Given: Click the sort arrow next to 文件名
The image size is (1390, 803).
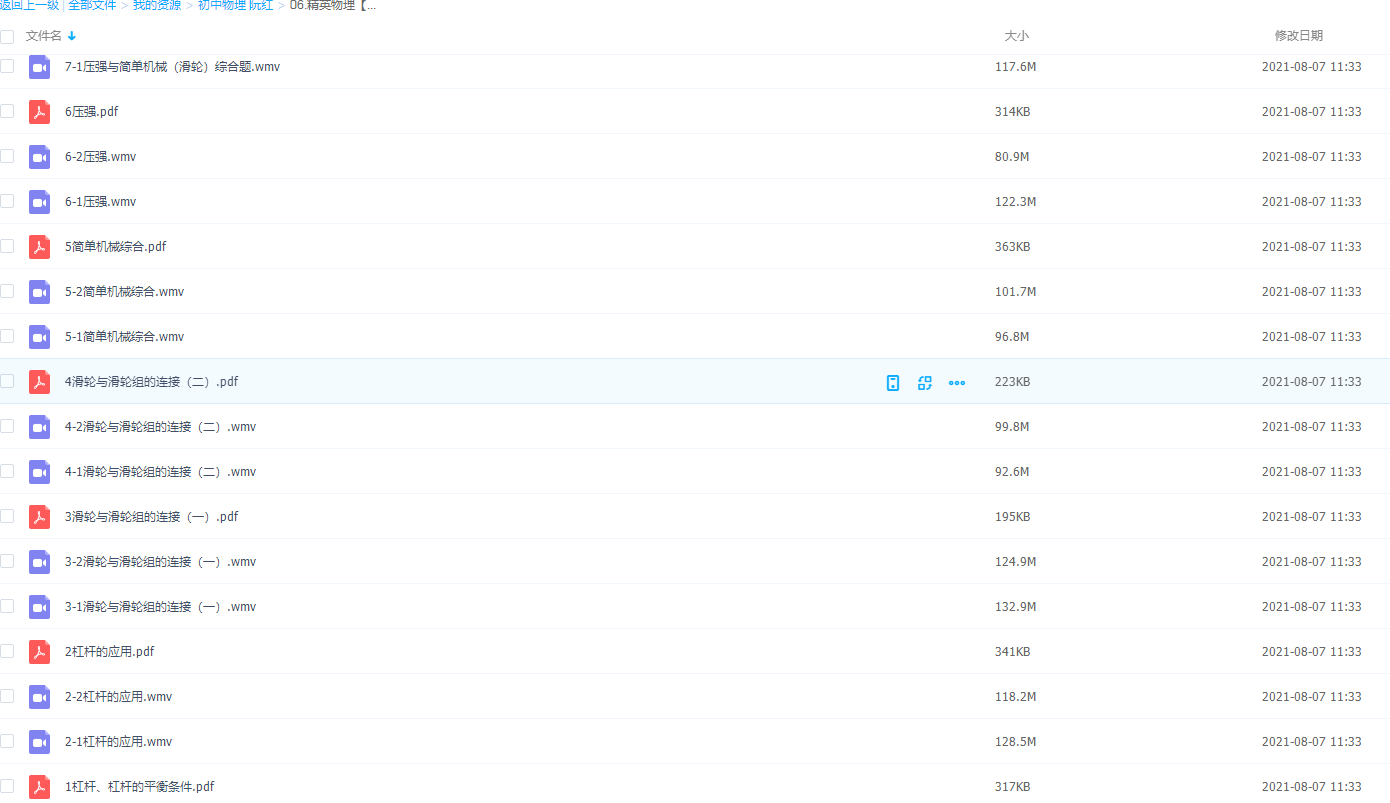Looking at the screenshot, I should pos(72,36).
